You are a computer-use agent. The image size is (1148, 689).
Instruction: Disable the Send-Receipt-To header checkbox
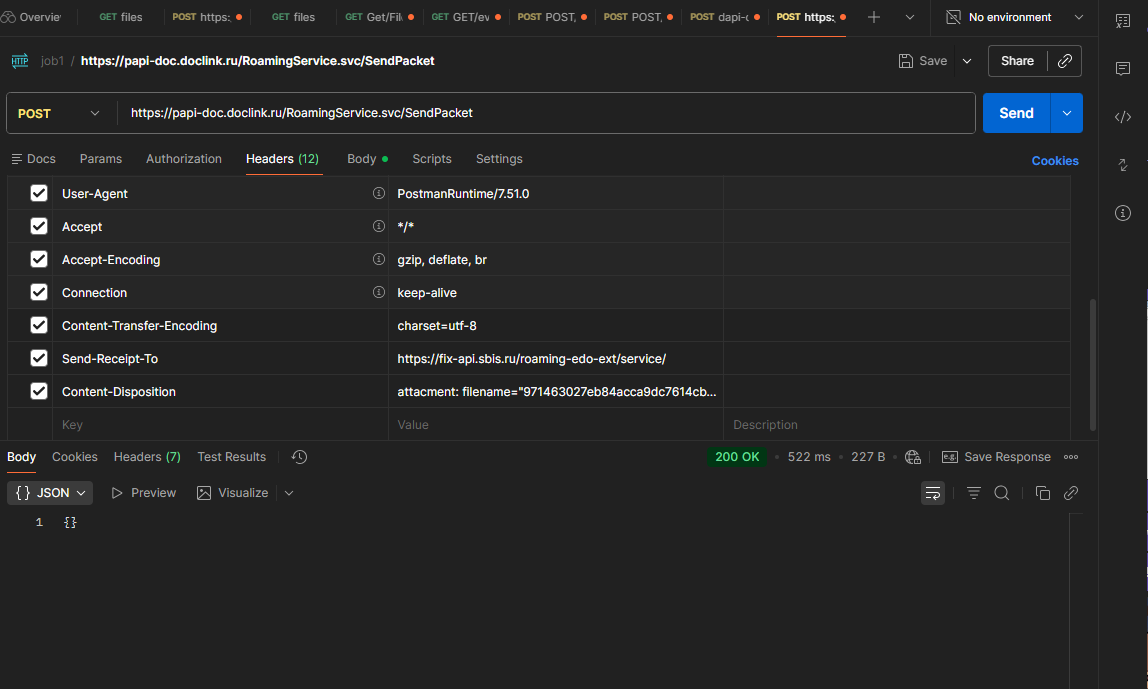(39, 358)
